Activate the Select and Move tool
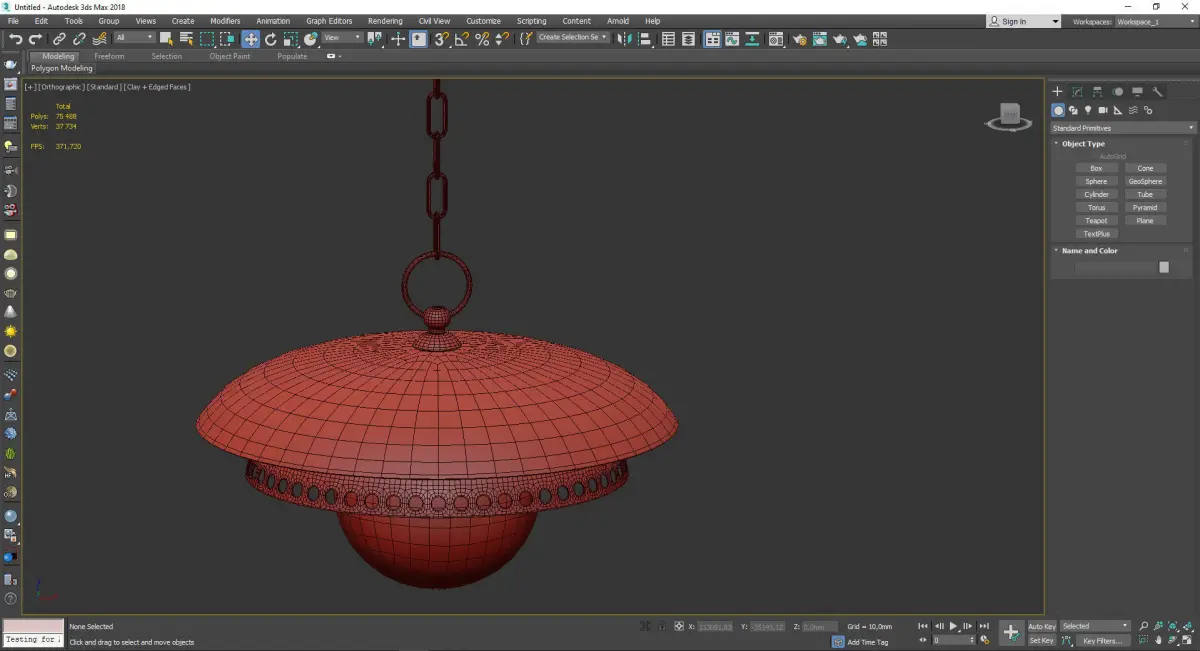The image size is (1200, 651). [x=250, y=39]
